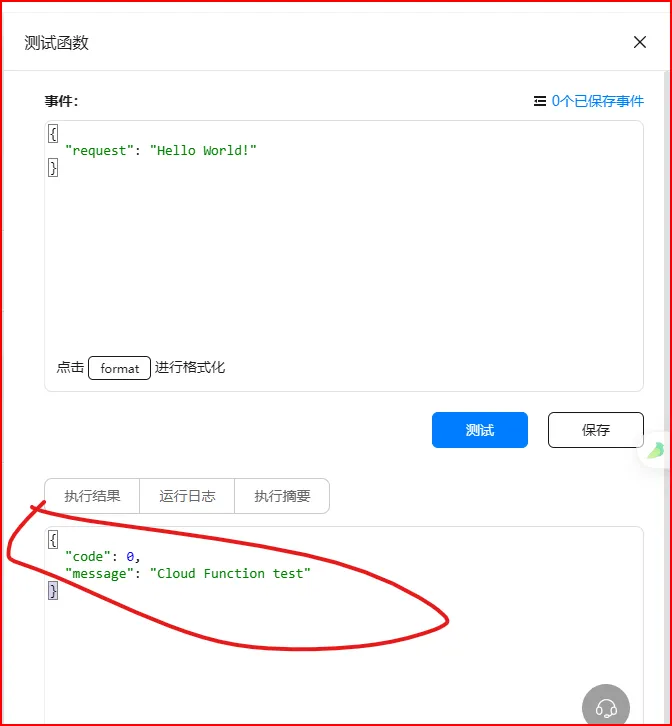Place the cursor in the event JSON editor area
The image size is (672, 726).
tap(344, 256)
